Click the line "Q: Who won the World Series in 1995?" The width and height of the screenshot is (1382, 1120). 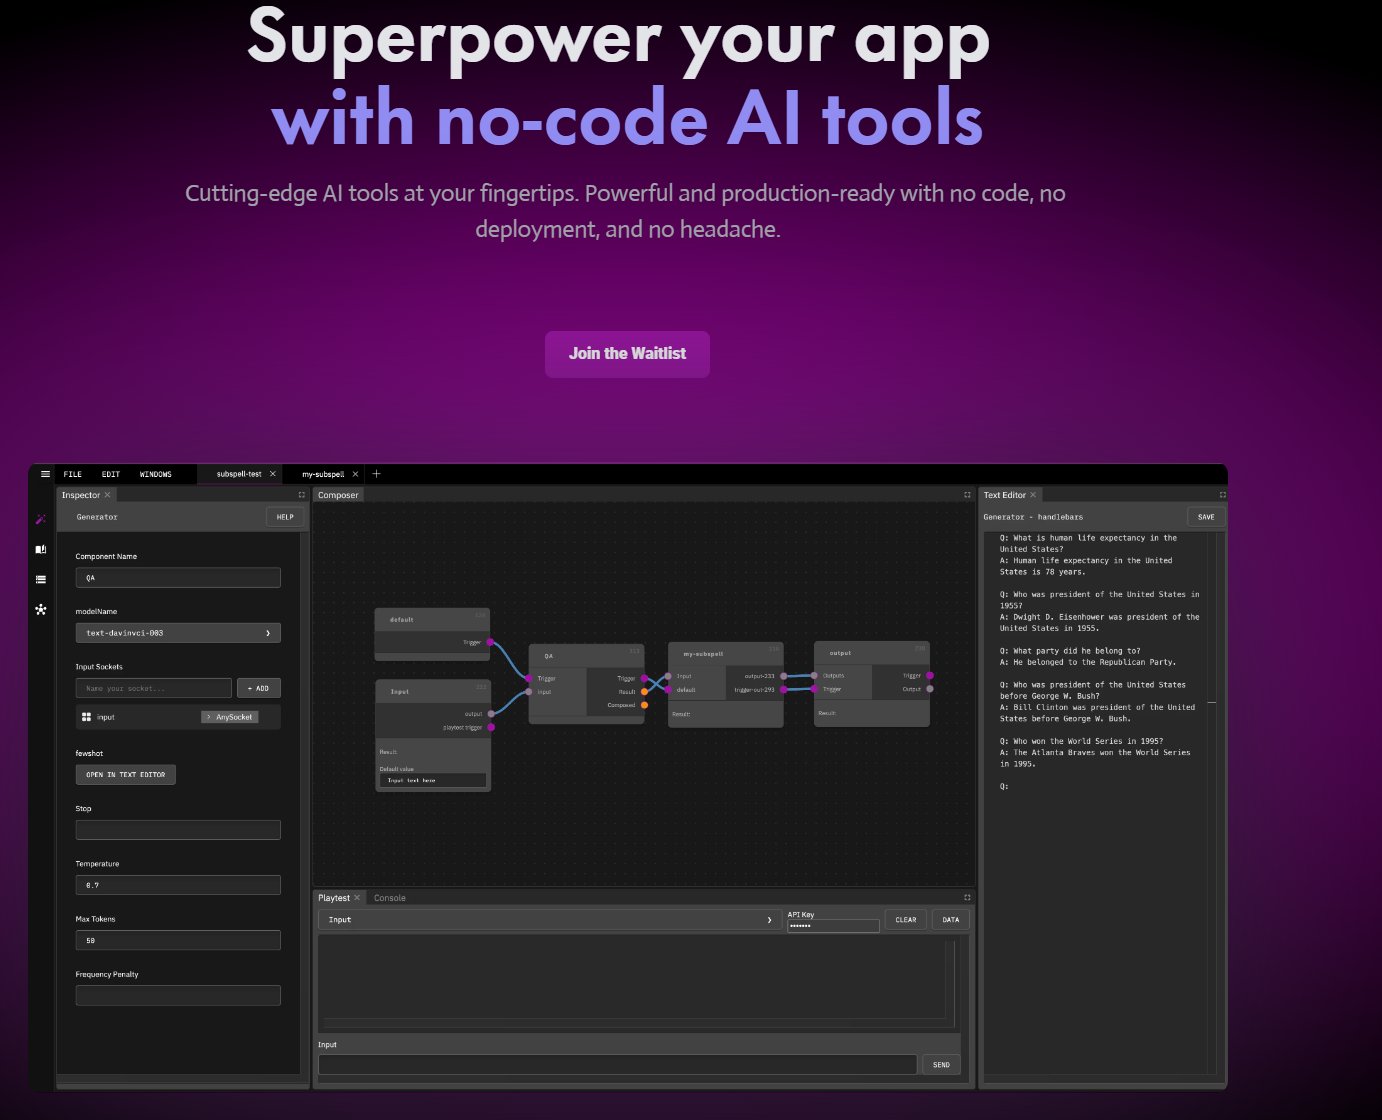1081,741
